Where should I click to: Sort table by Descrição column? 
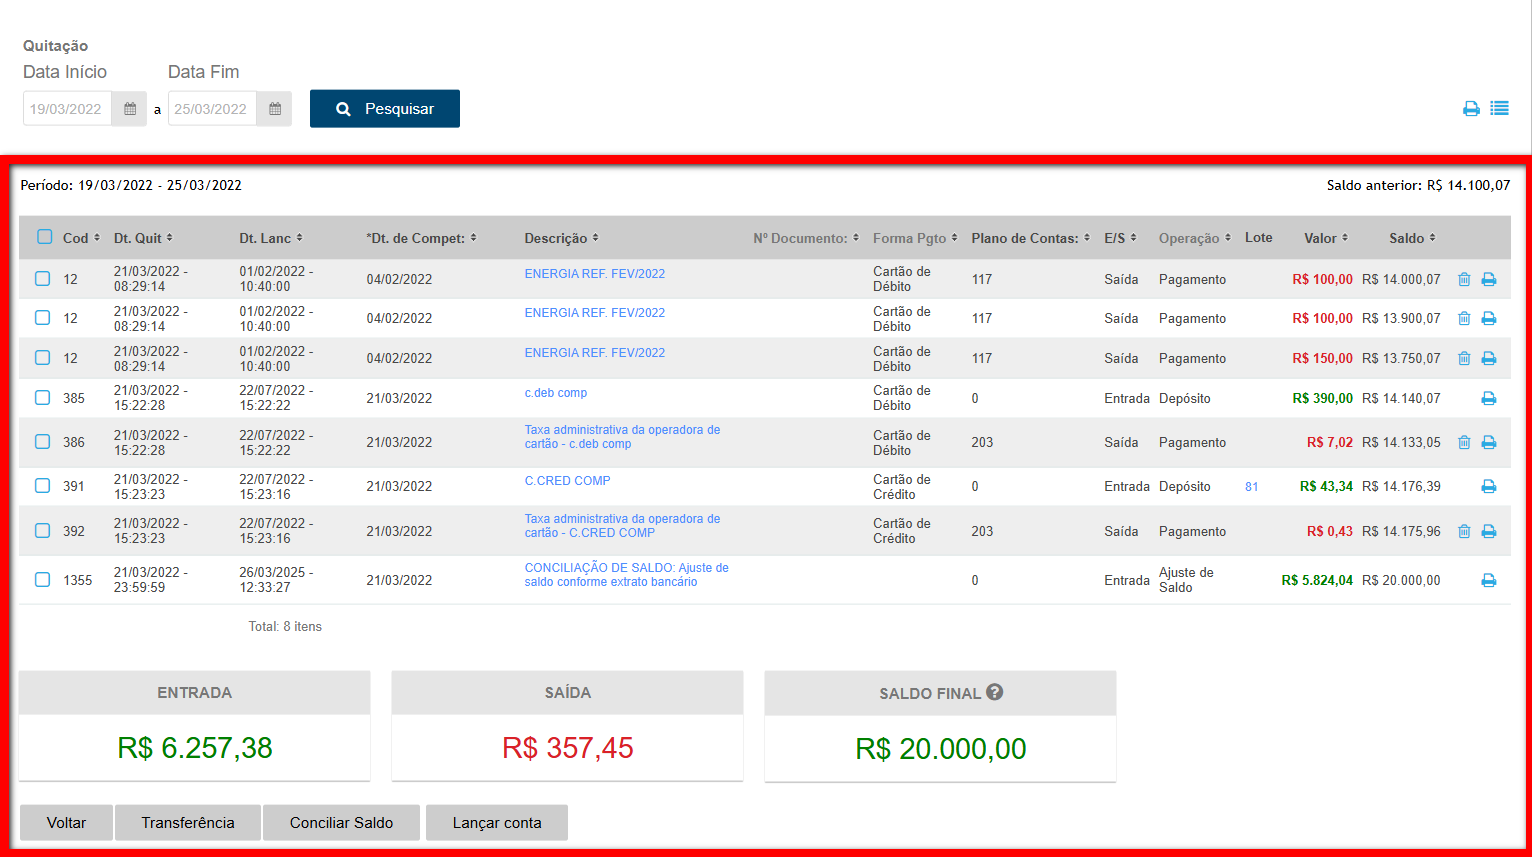pos(561,238)
